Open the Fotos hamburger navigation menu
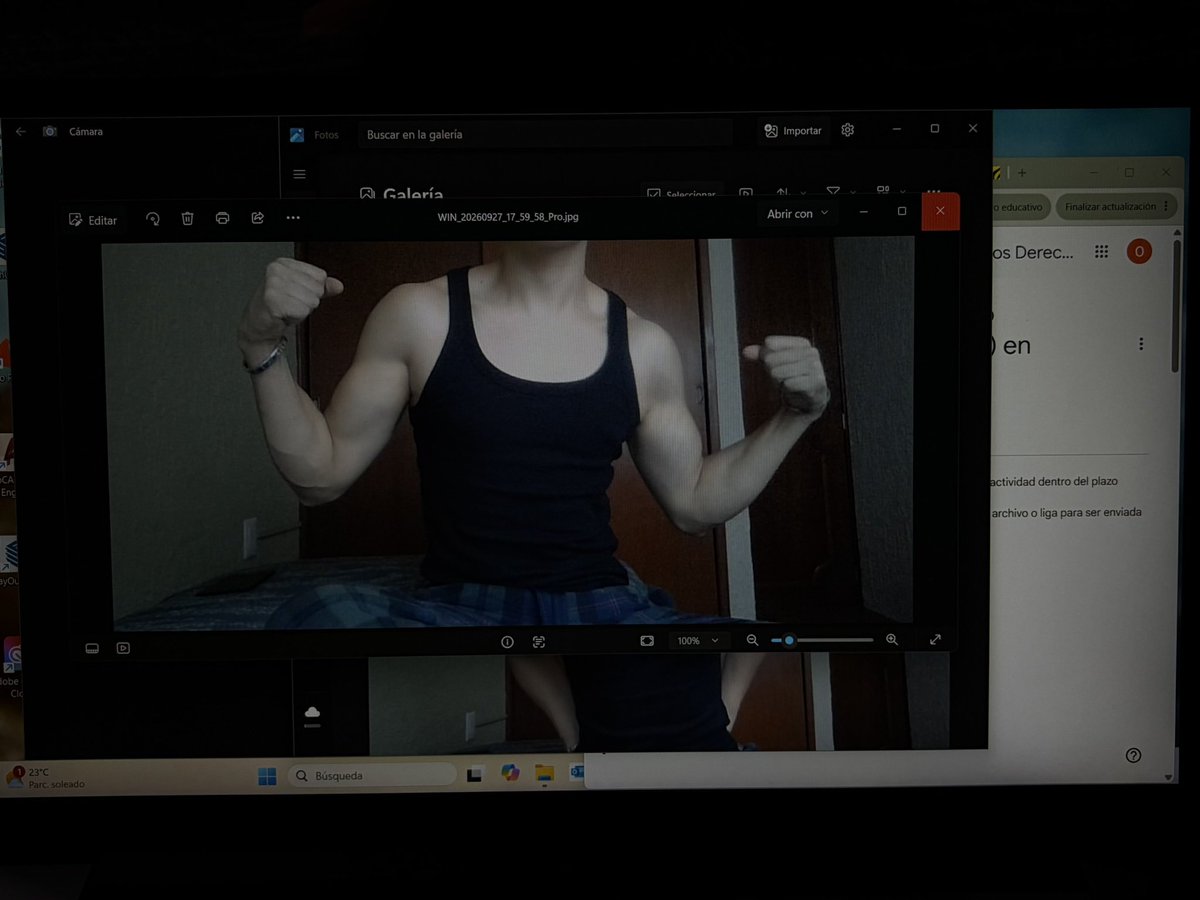This screenshot has height=900, width=1200. (x=299, y=174)
